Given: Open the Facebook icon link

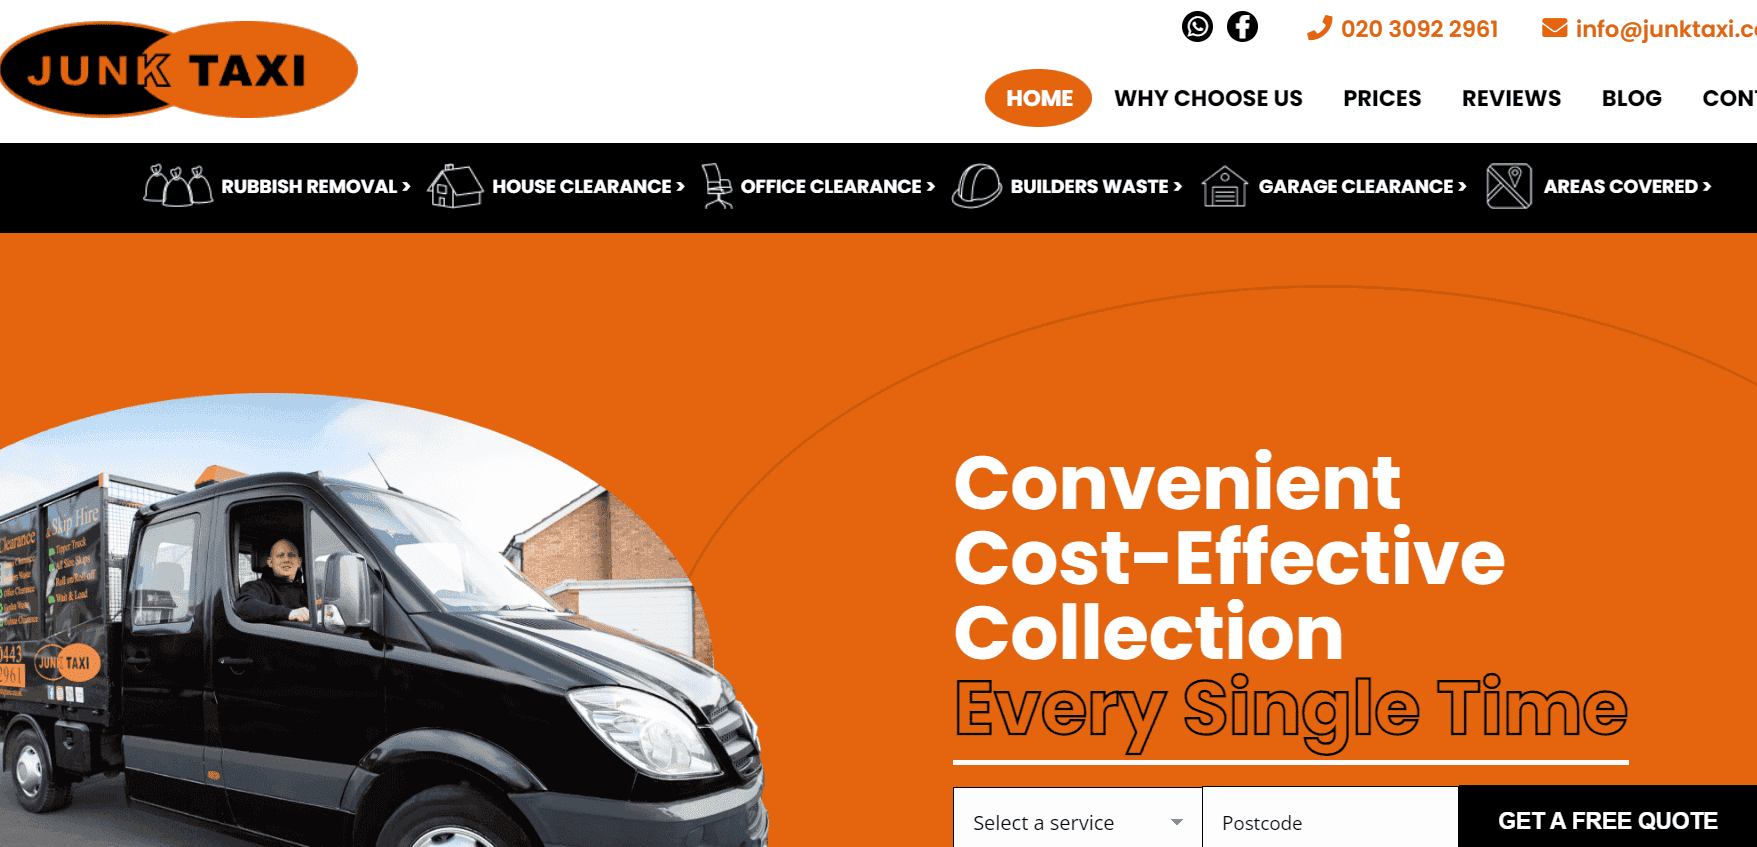Looking at the screenshot, I should 1242,26.
